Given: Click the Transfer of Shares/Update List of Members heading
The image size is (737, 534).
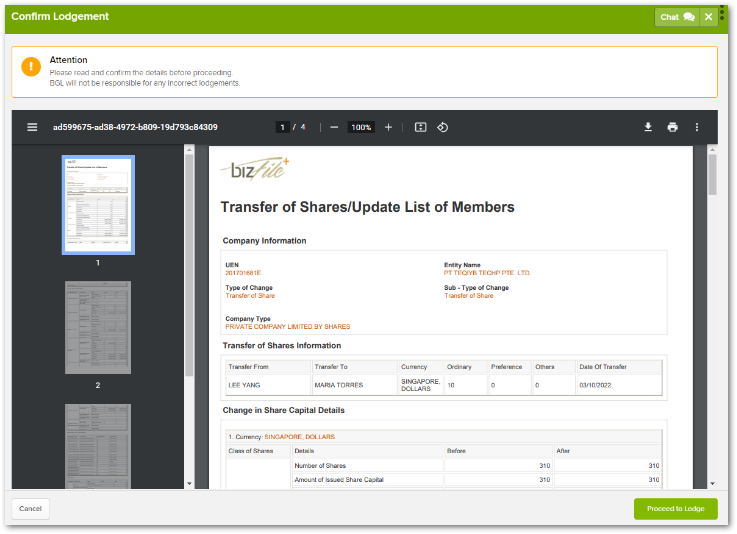Looking at the screenshot, I should pyautogui.click(x=368, y=207).
